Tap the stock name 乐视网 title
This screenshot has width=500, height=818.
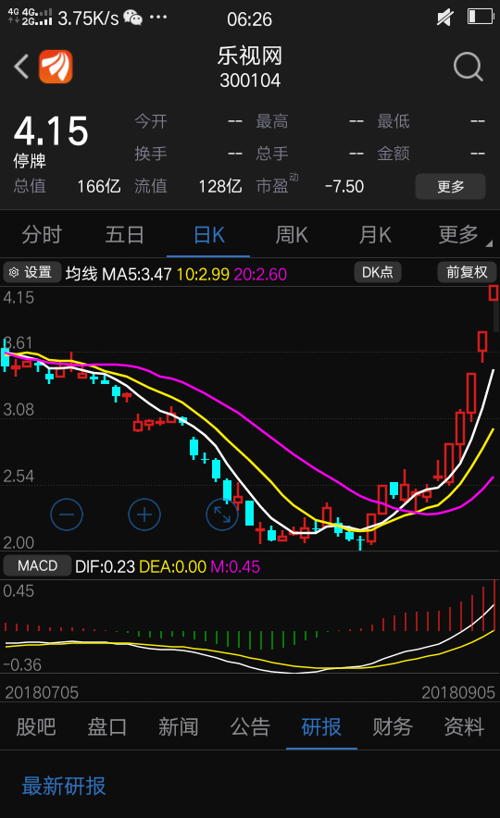coord(250,56)
